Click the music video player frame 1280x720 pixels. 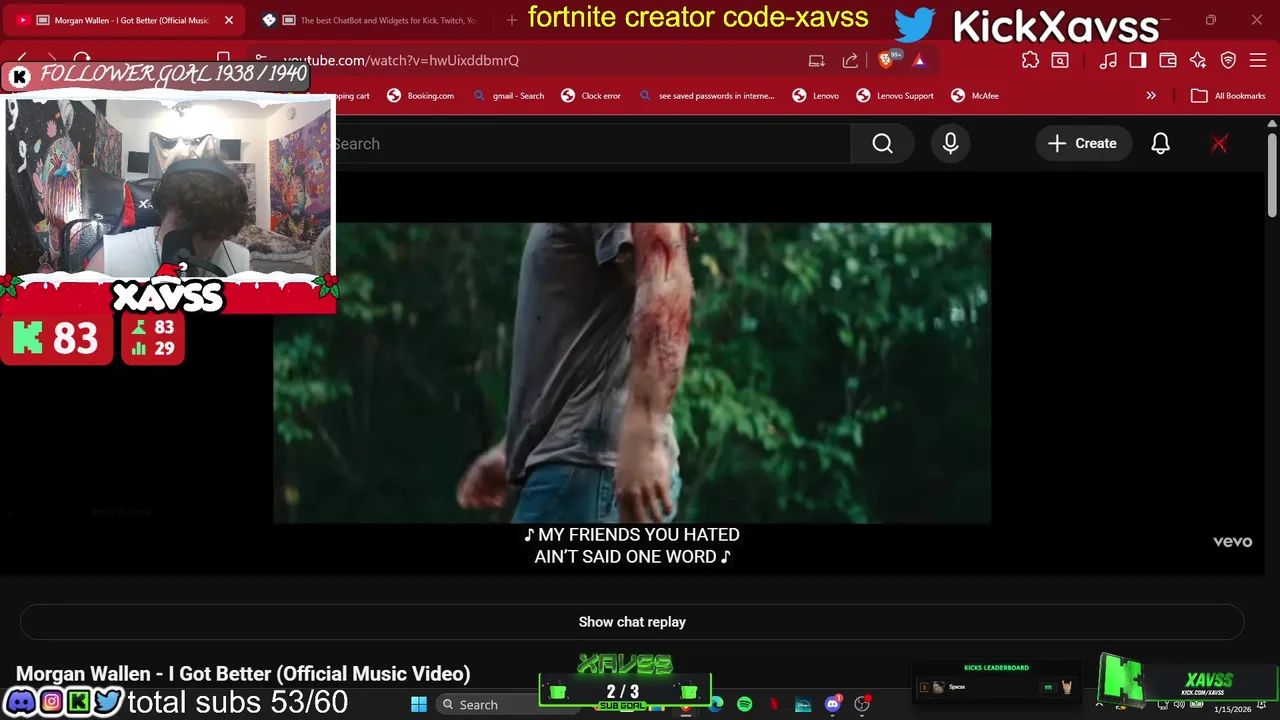632,373
